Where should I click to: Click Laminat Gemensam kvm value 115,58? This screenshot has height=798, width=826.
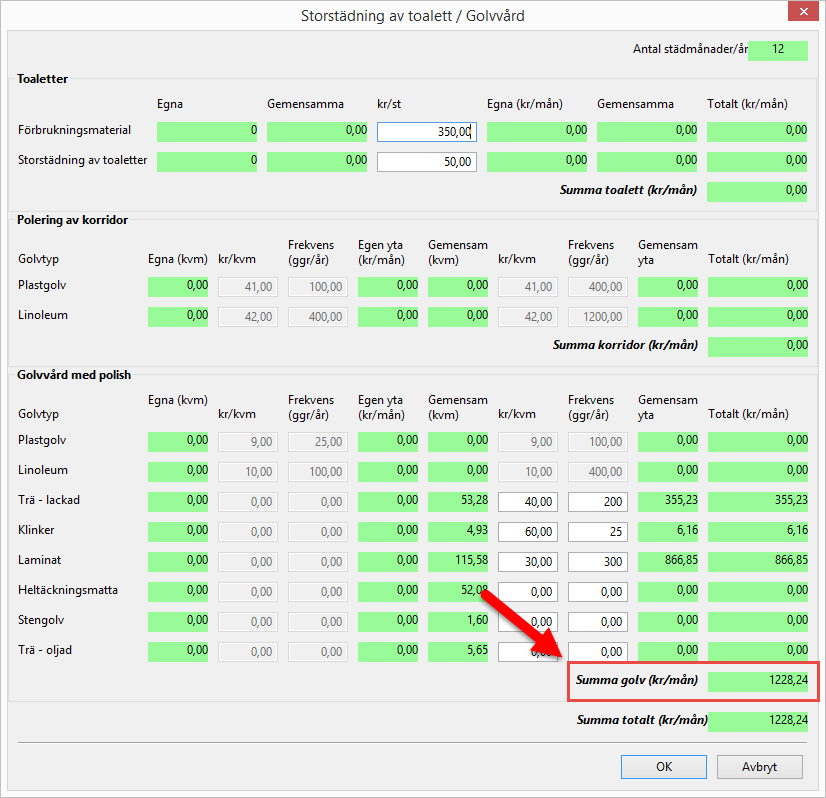point(458,561)
